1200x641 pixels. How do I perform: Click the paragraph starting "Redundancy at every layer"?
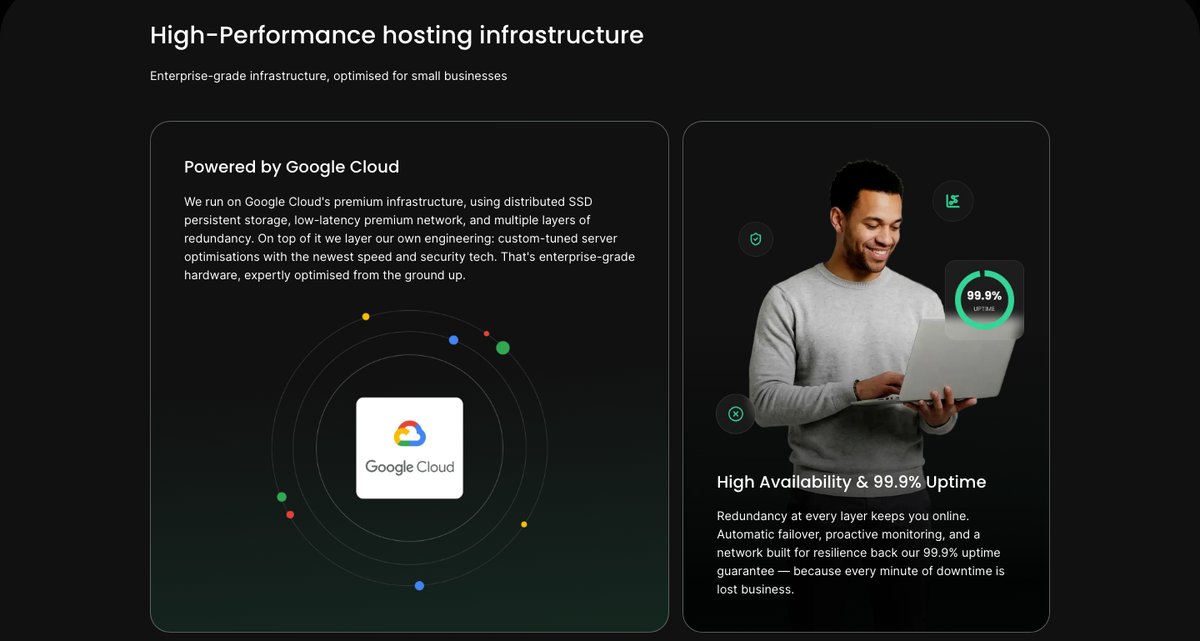pyautogui.click(x=861, y=553)
